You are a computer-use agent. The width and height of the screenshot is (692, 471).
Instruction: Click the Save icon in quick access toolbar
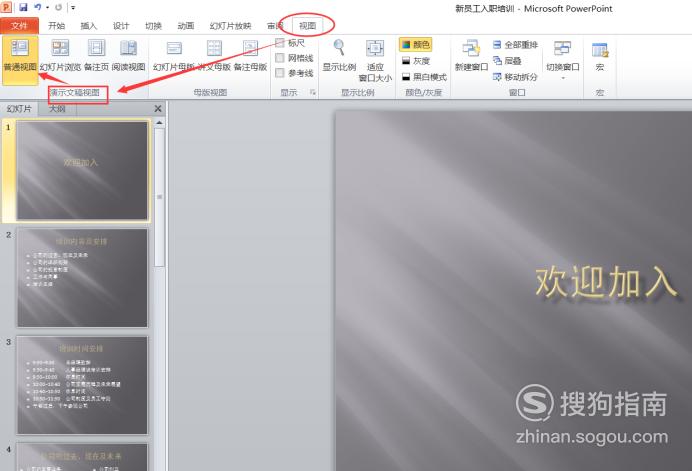[23, 7]
